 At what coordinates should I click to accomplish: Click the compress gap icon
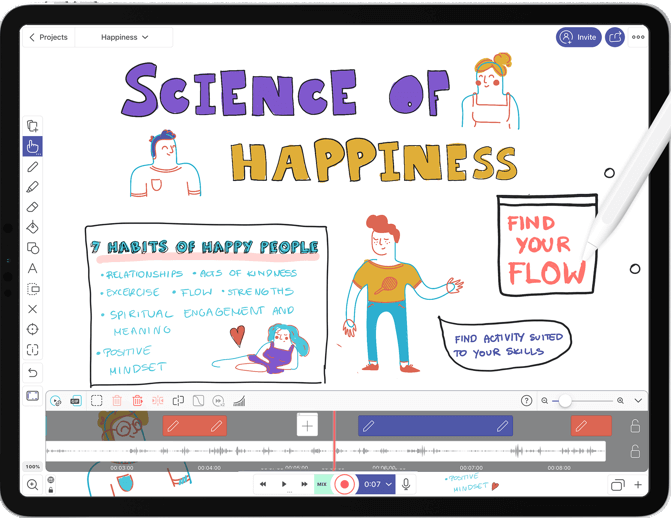[x=157, y=401]
